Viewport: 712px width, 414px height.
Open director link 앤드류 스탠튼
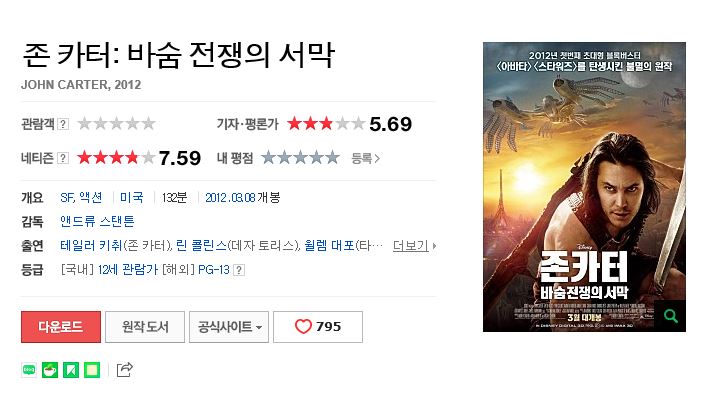(97, 222)
